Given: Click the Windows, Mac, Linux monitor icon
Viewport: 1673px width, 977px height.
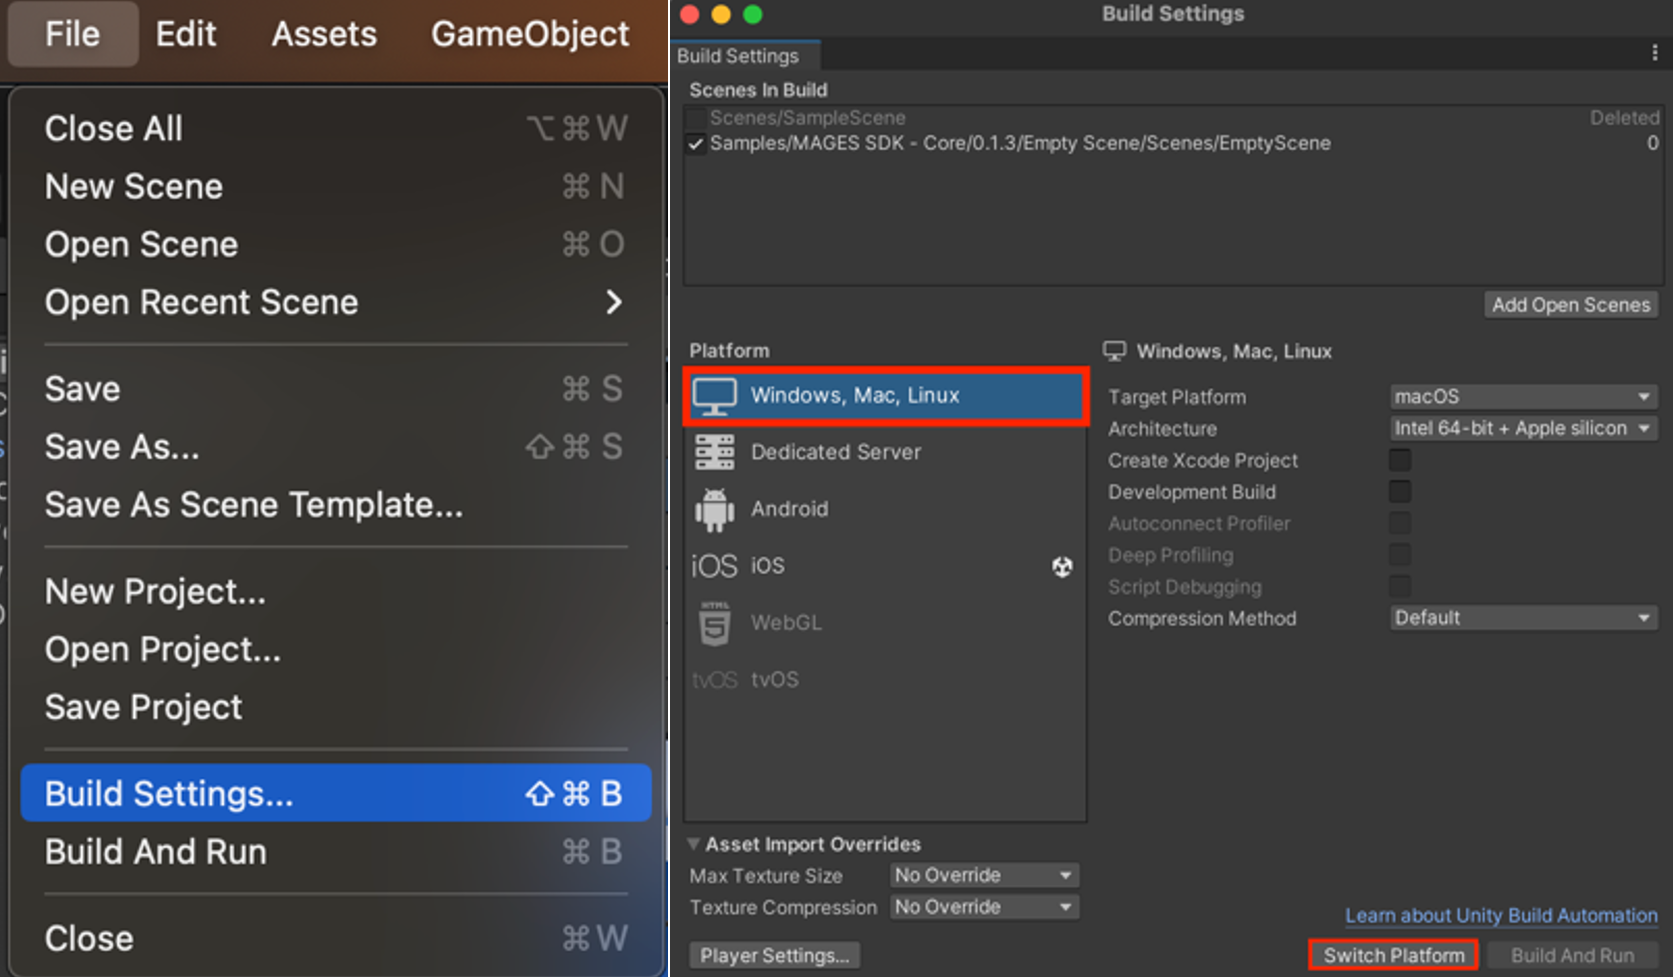Looking at the screenshot, I should click(x=715, y=396).
